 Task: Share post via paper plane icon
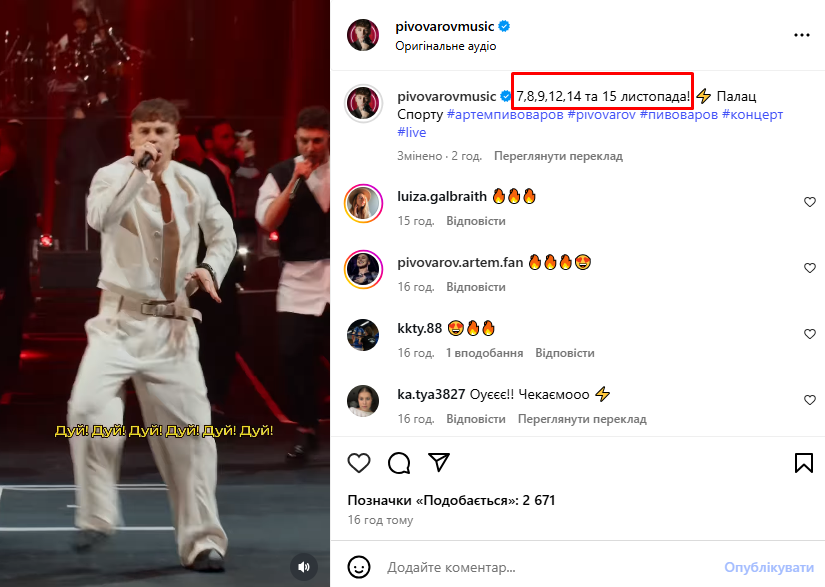pos(438,462)
